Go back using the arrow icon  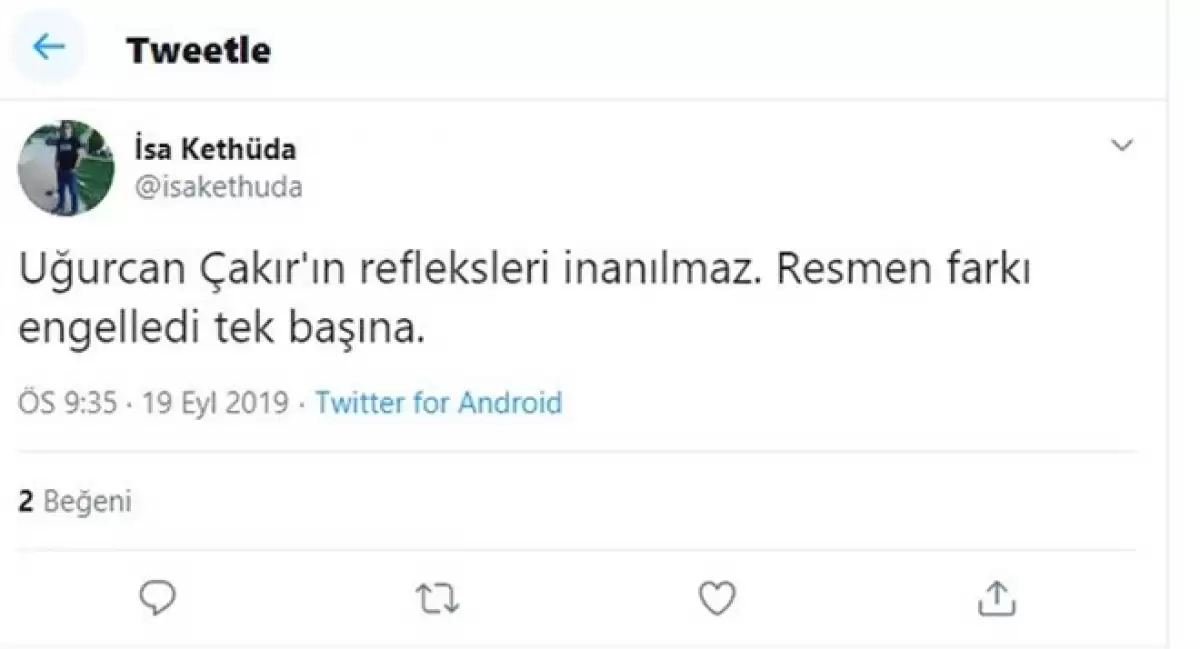pos(48,47)
